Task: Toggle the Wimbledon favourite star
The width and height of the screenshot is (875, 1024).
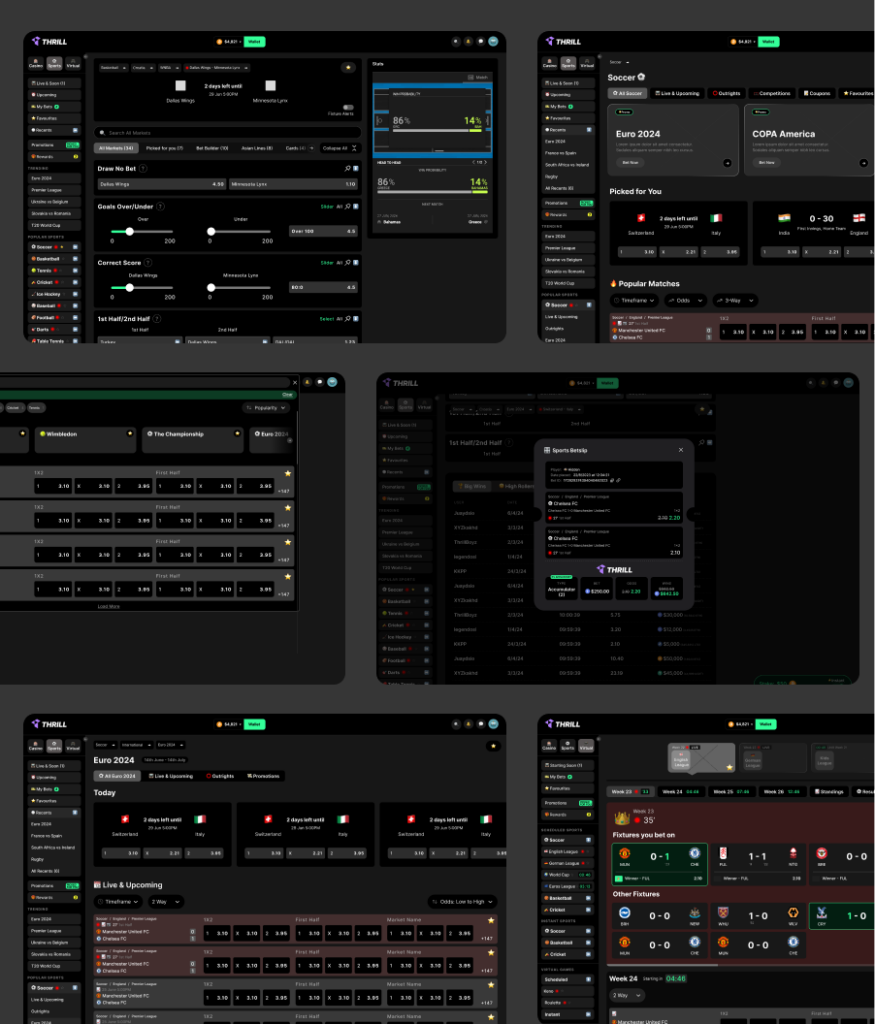Action: click(x=129, y=434)
